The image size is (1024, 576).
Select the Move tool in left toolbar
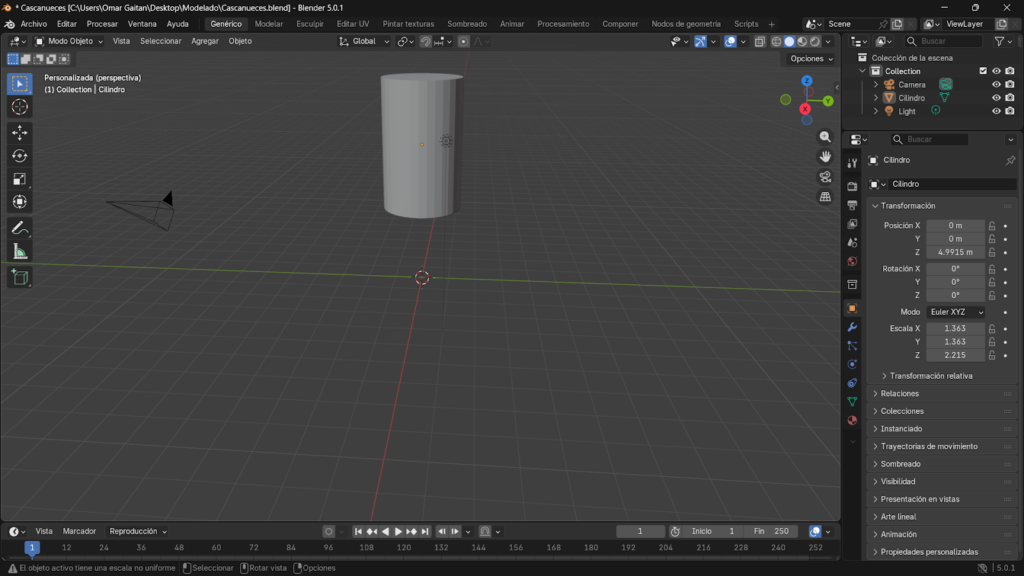(20, 132)
